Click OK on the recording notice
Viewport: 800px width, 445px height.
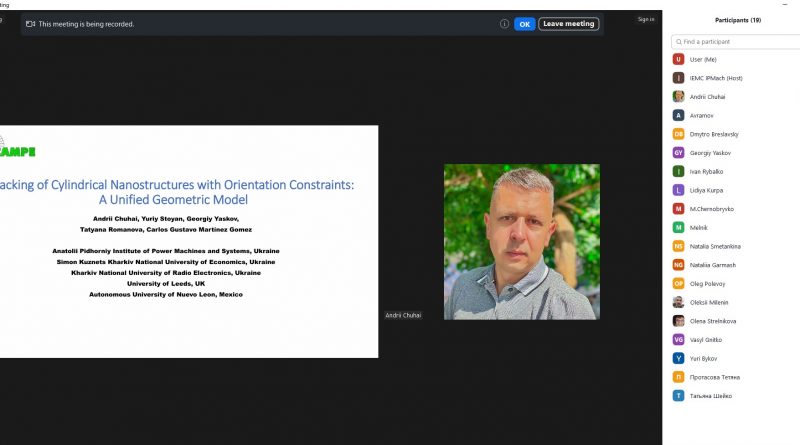click(x=524, y=24)
